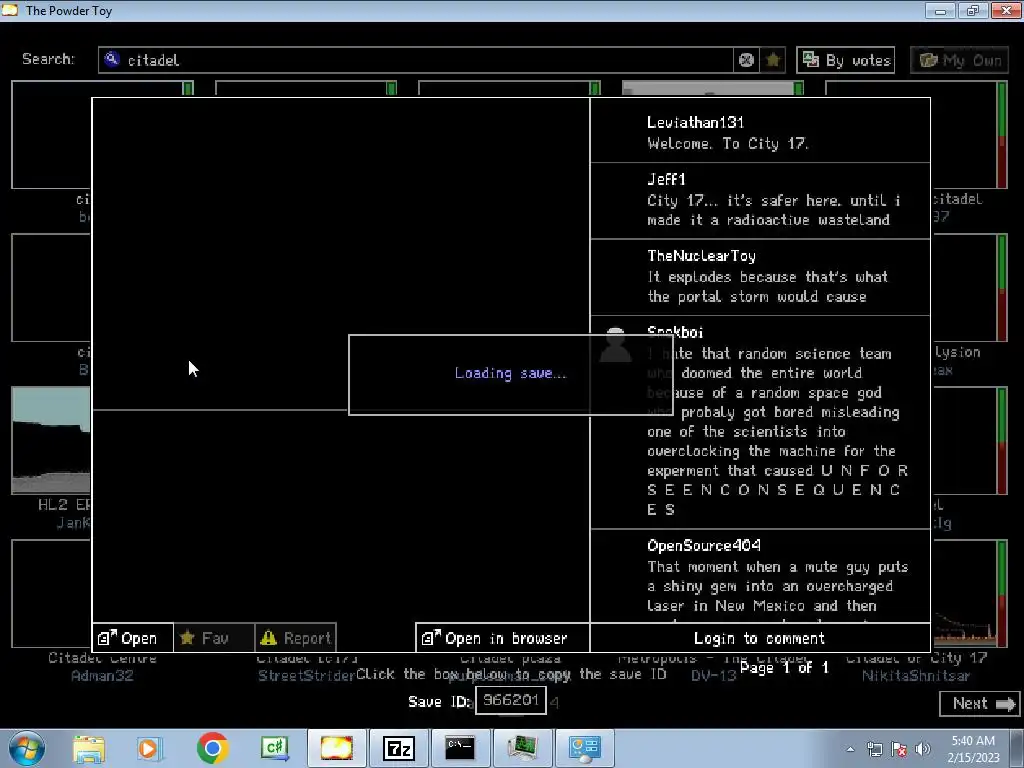Go to the Next results page
The width and height of the screenshot is (1024, 768).
pos(979,703)
